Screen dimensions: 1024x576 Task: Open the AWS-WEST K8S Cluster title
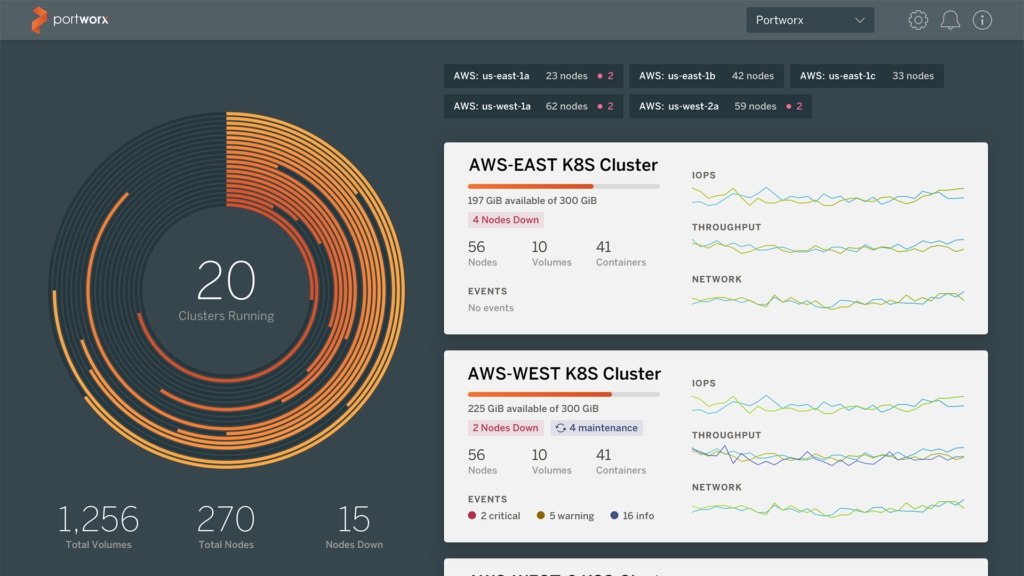tap(564, 374)
